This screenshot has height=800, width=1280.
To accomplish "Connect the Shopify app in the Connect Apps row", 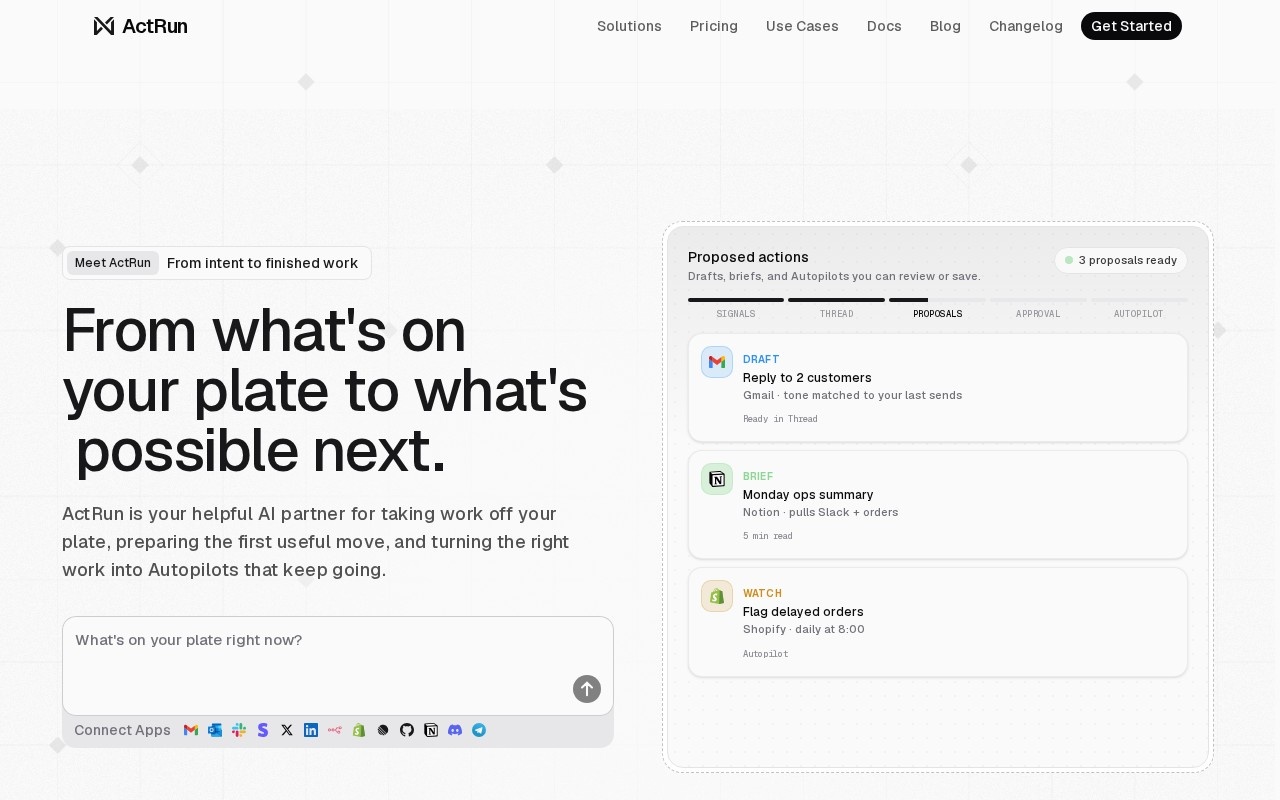I will (359, 730).
